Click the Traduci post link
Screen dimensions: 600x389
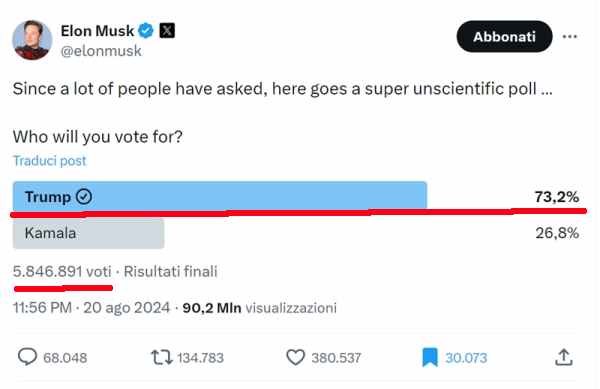50,161
